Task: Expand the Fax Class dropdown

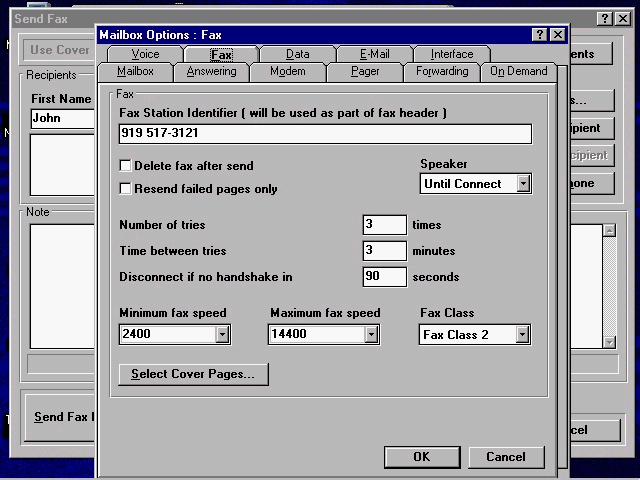Action: [522, 335]
